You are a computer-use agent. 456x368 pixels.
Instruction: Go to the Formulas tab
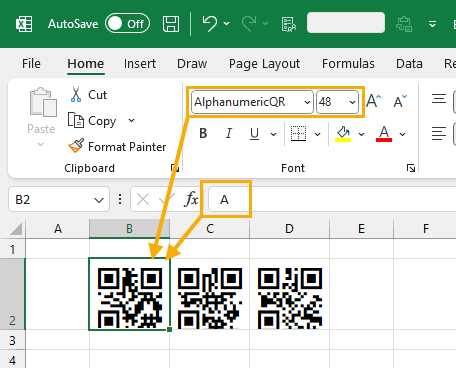[x=348, y=63]
